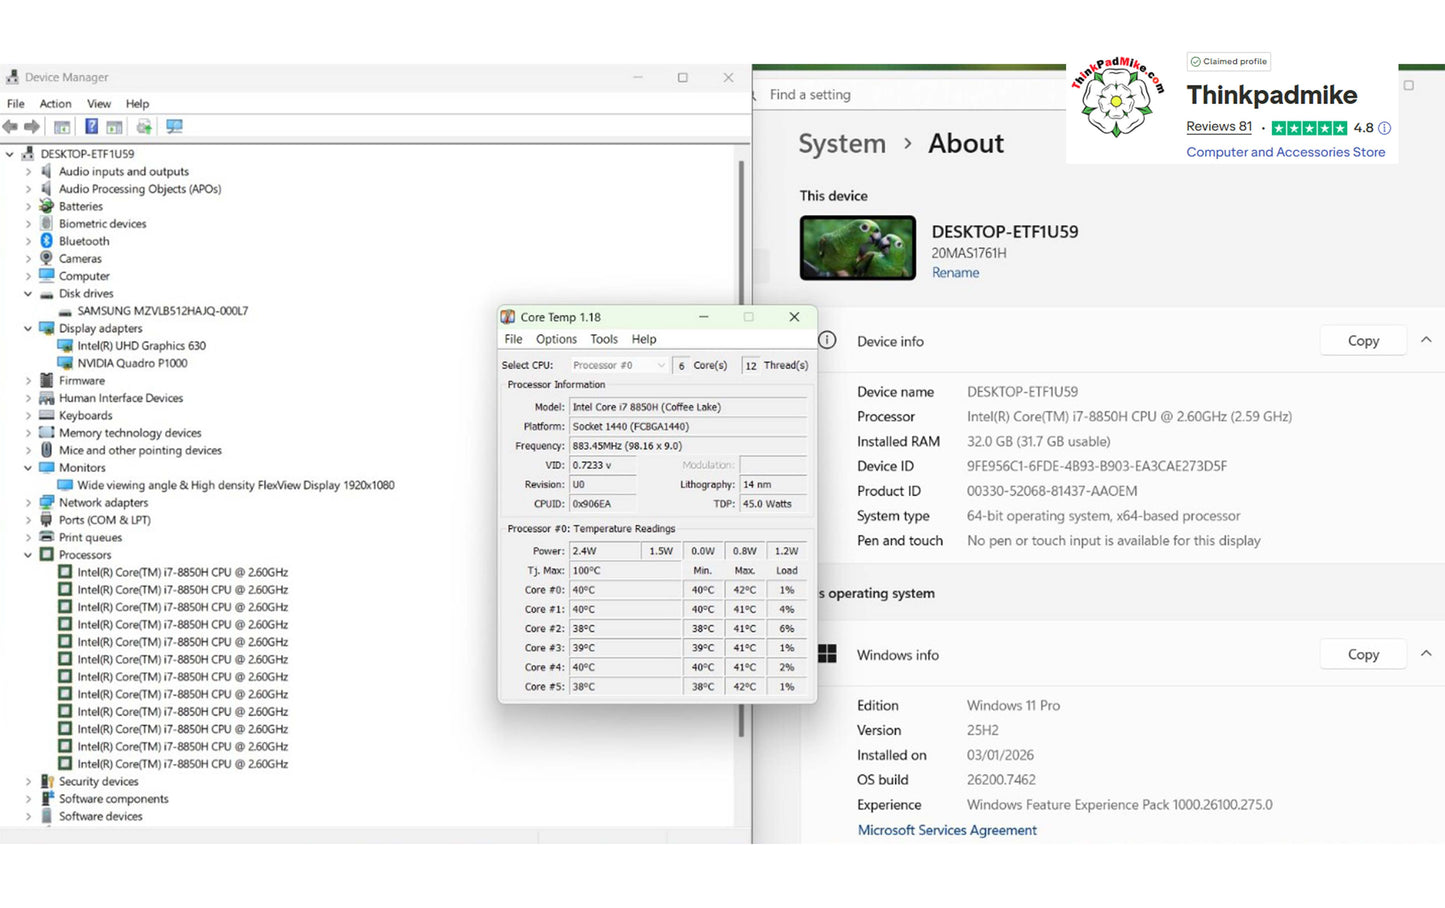Click the Bluetooth device category icon
Image resolution: width=1445 pixels, height=908 pixels.
click(46, 241)
